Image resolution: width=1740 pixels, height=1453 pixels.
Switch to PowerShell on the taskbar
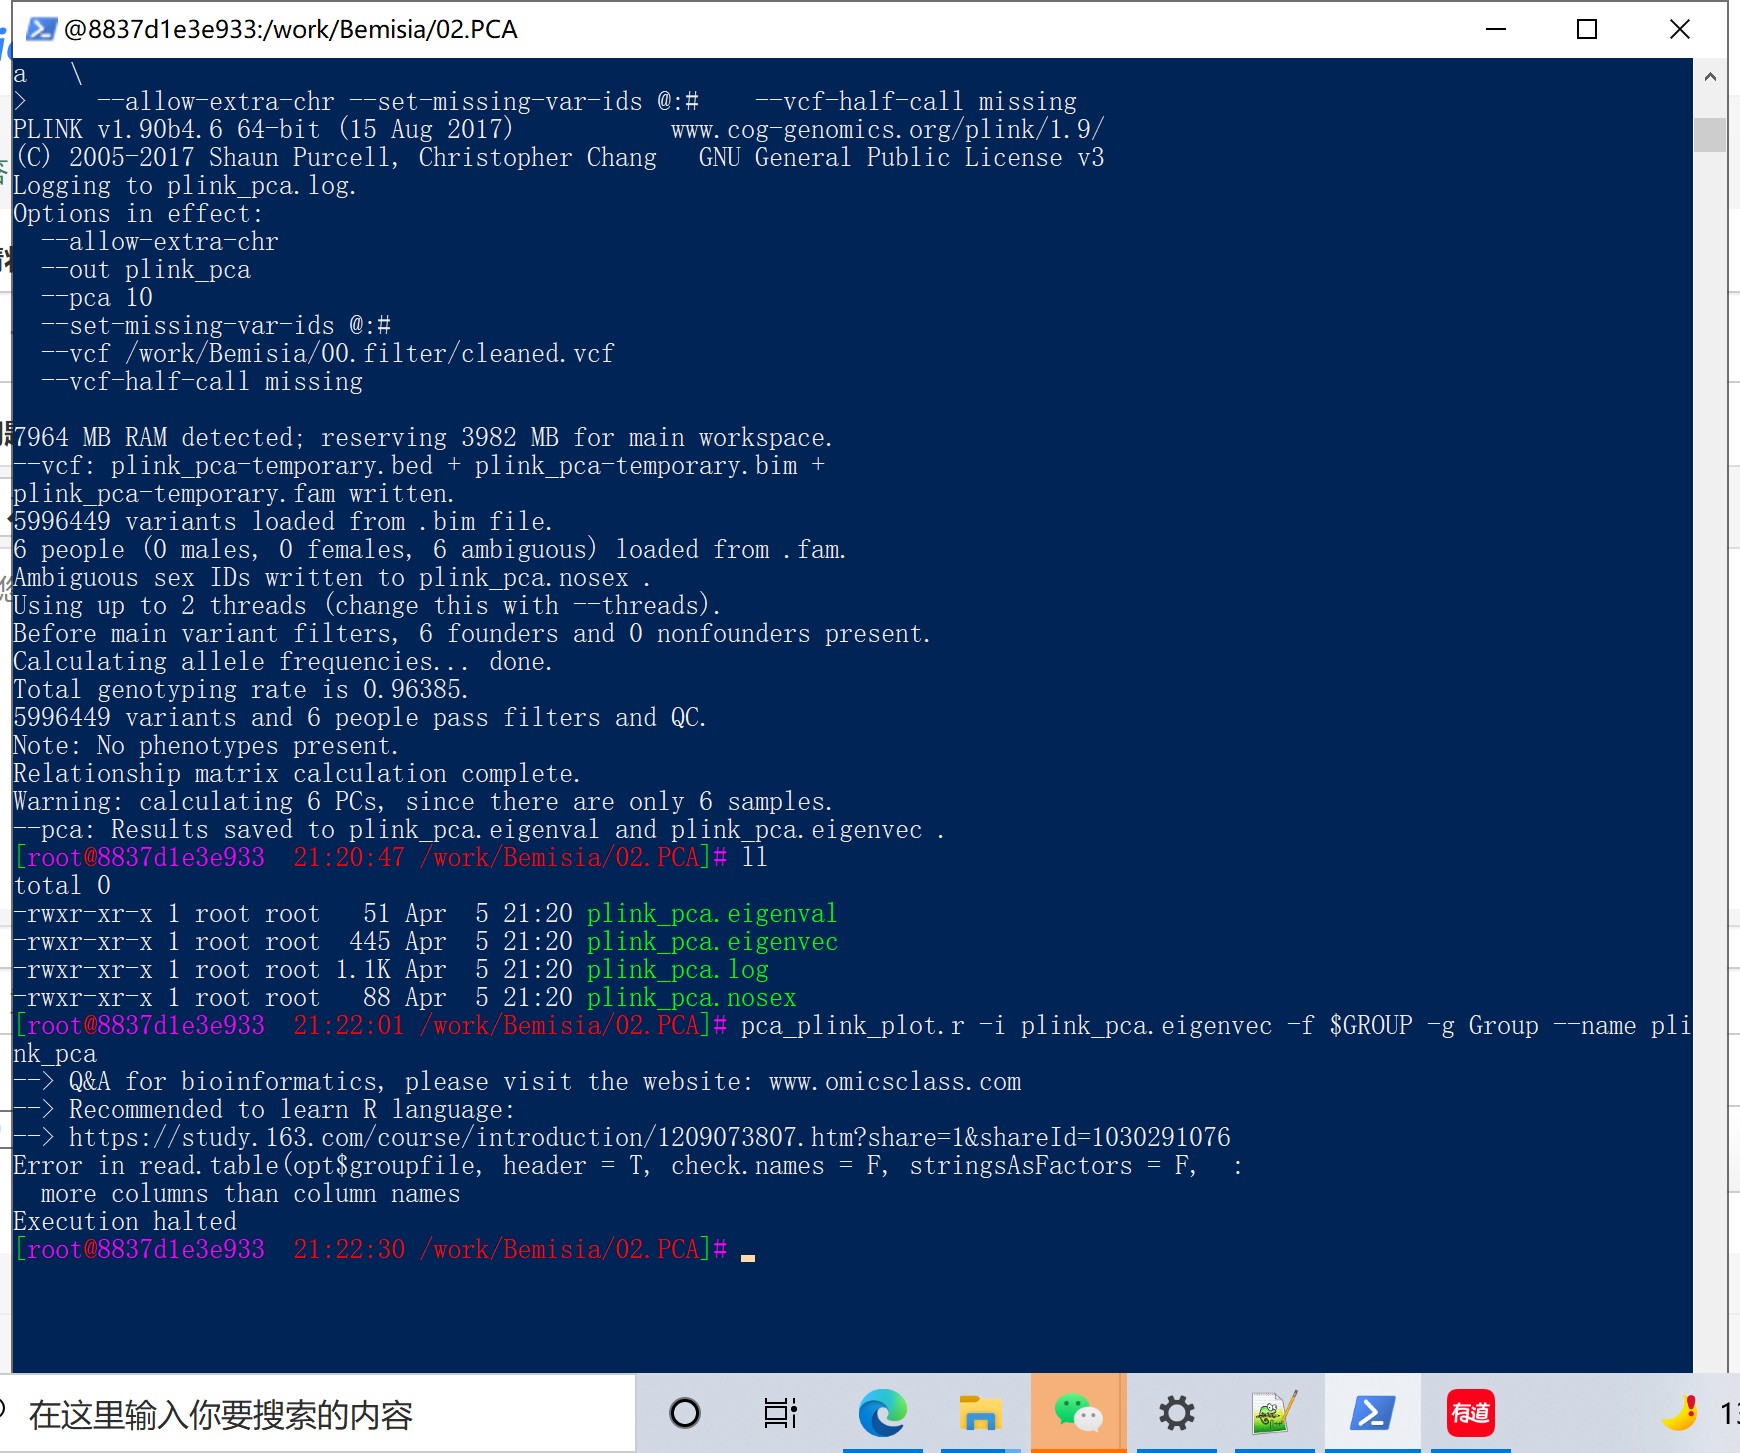coord(1372,1413)
